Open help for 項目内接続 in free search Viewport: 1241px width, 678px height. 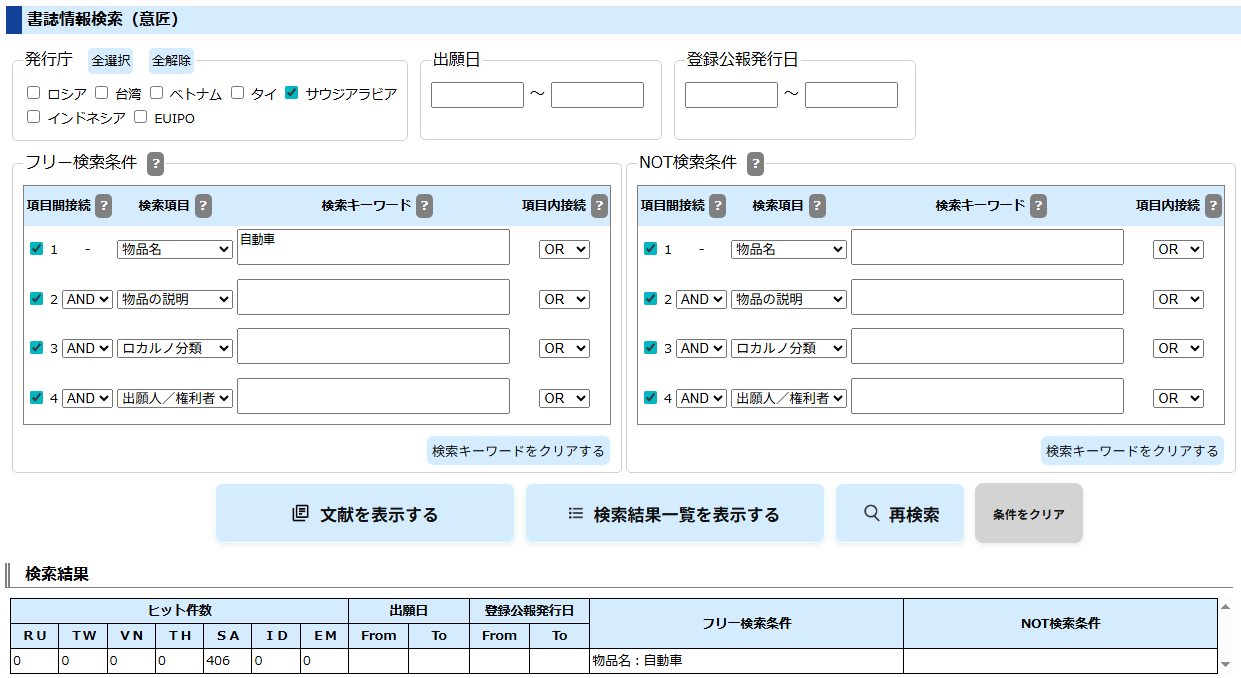pyautogui.click(x=599, y=206)
